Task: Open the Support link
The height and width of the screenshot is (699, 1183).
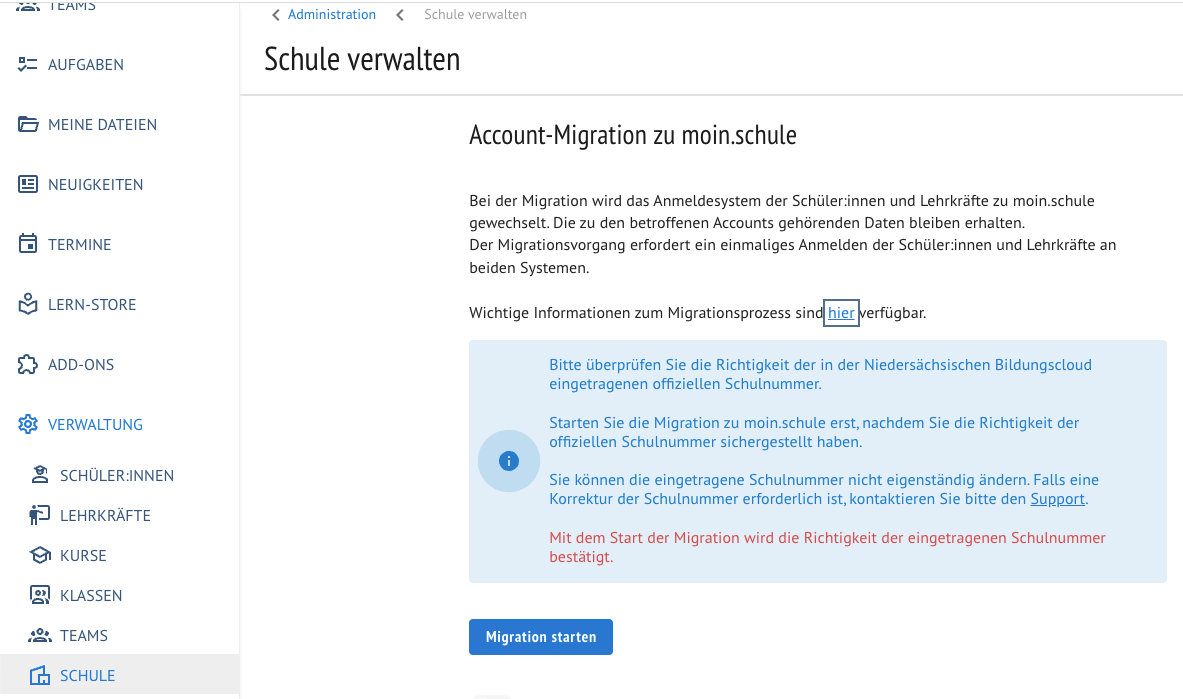Action: [x=1057, y=499]
